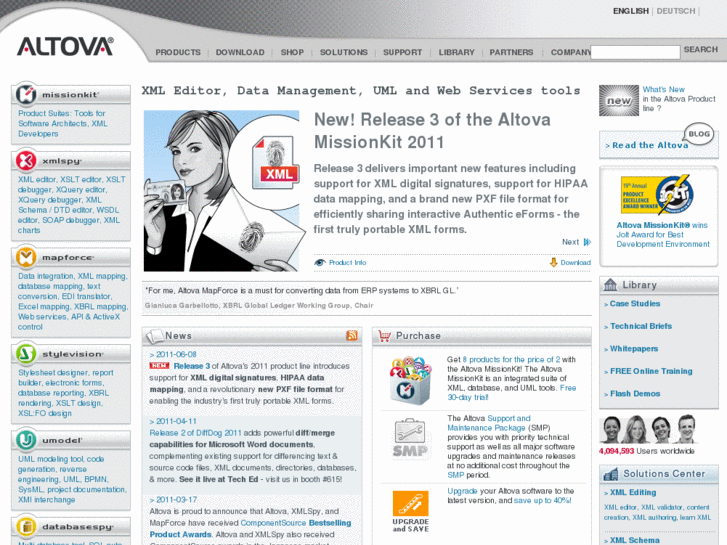Screen dimensions: 727x545
Task: Click the Upgrade and Save orange icon
Action: [410, 511]
